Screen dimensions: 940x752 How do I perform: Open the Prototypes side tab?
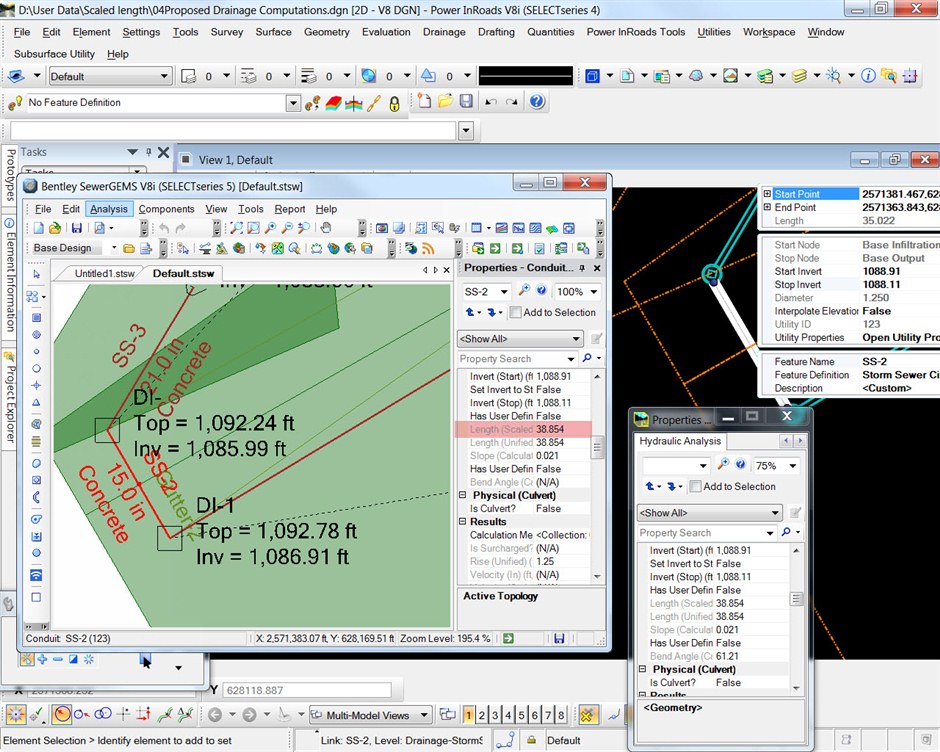click(x=10, y=175)
